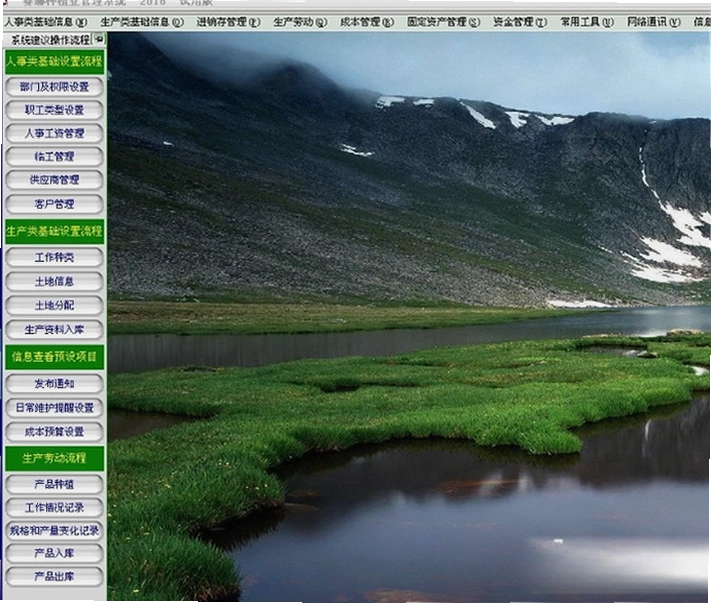Select the green 生产劳动流程 section header
This screenshot has width=711, height=603.
pos(54,458)
